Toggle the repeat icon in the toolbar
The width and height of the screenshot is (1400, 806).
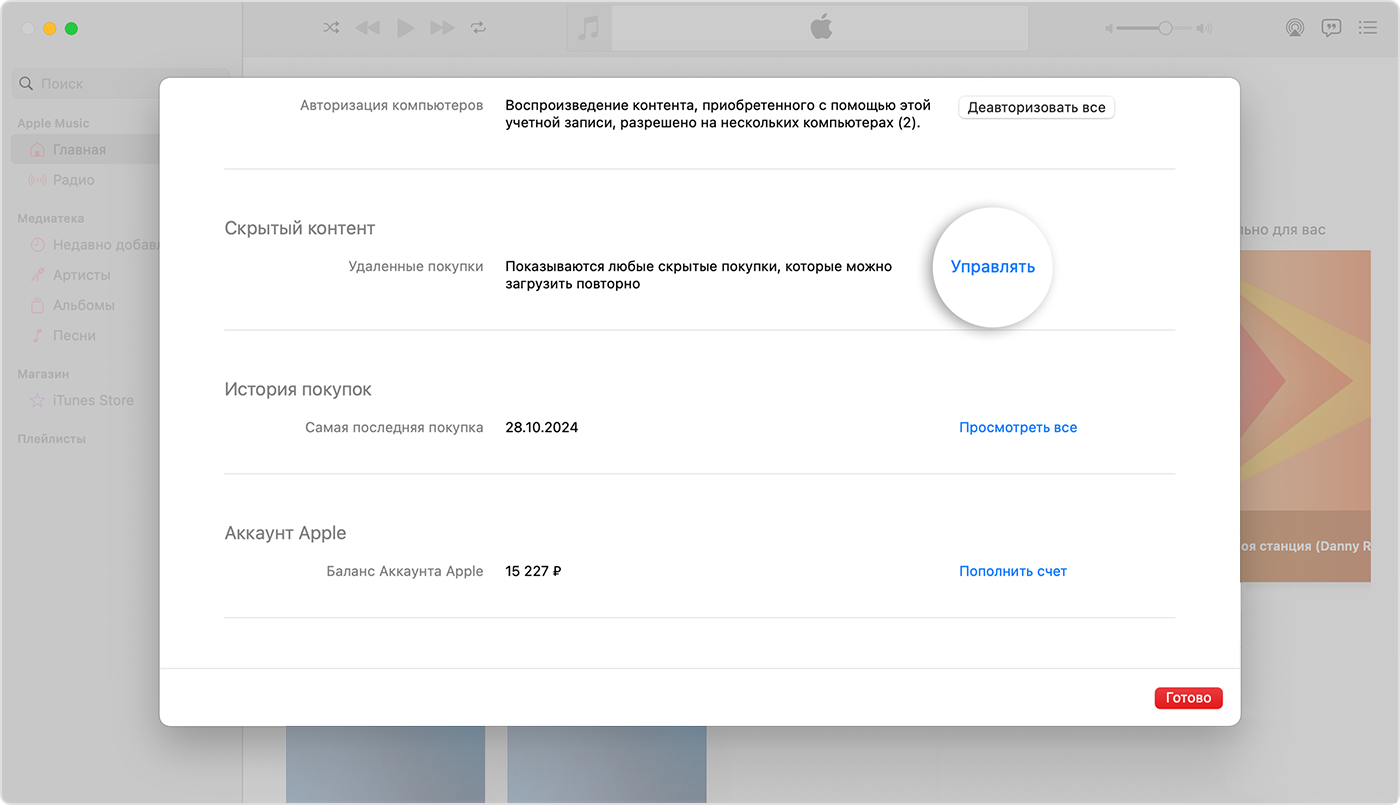pyautogui.click(x=478, y=28)
